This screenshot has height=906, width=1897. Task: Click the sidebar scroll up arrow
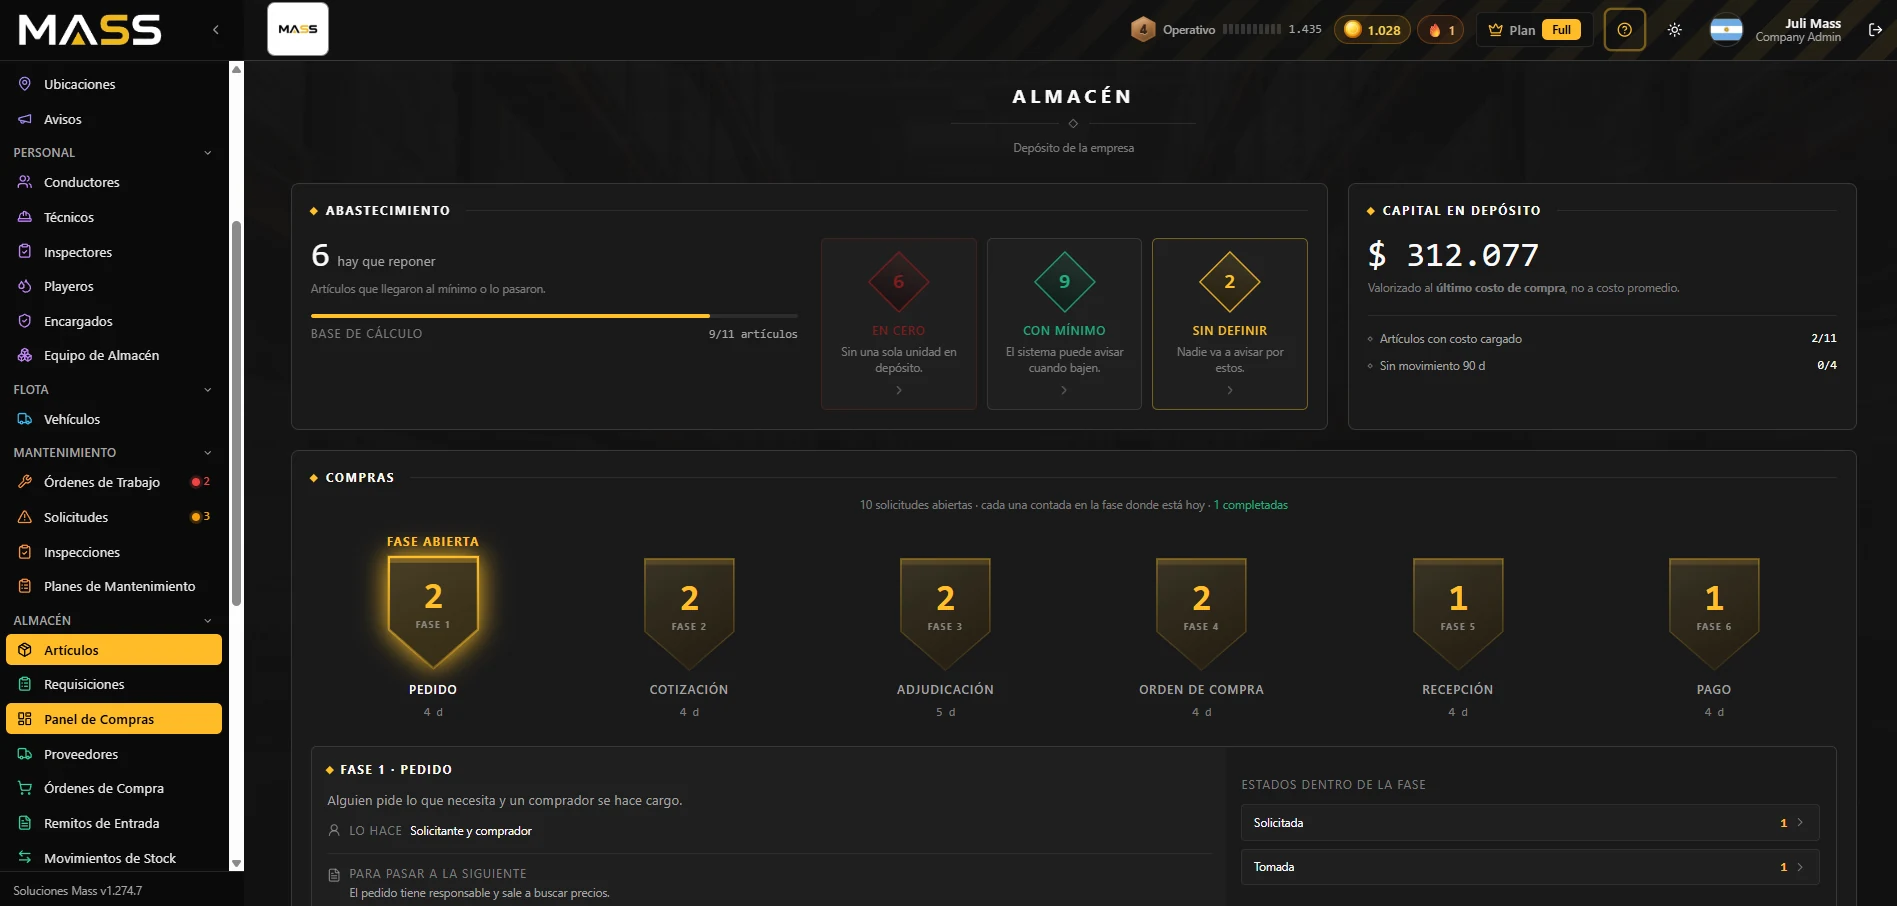[237, 69]
